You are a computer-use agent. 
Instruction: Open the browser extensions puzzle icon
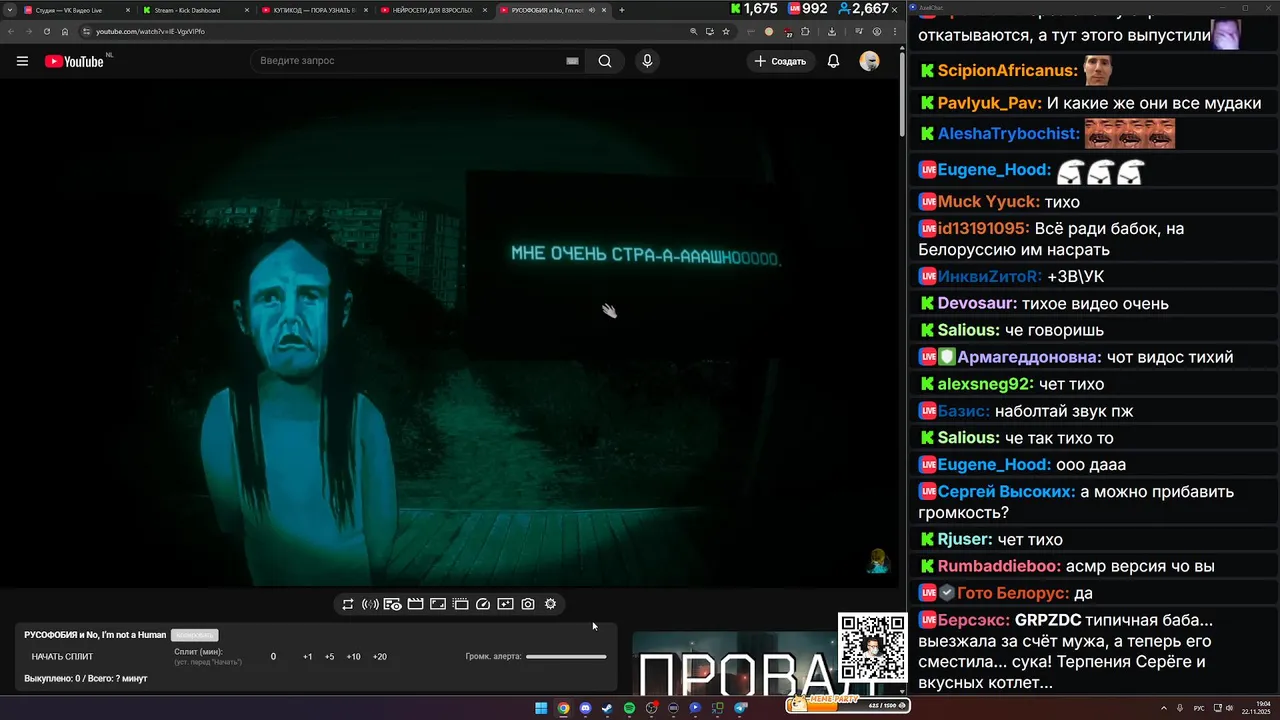click(806, 31)
